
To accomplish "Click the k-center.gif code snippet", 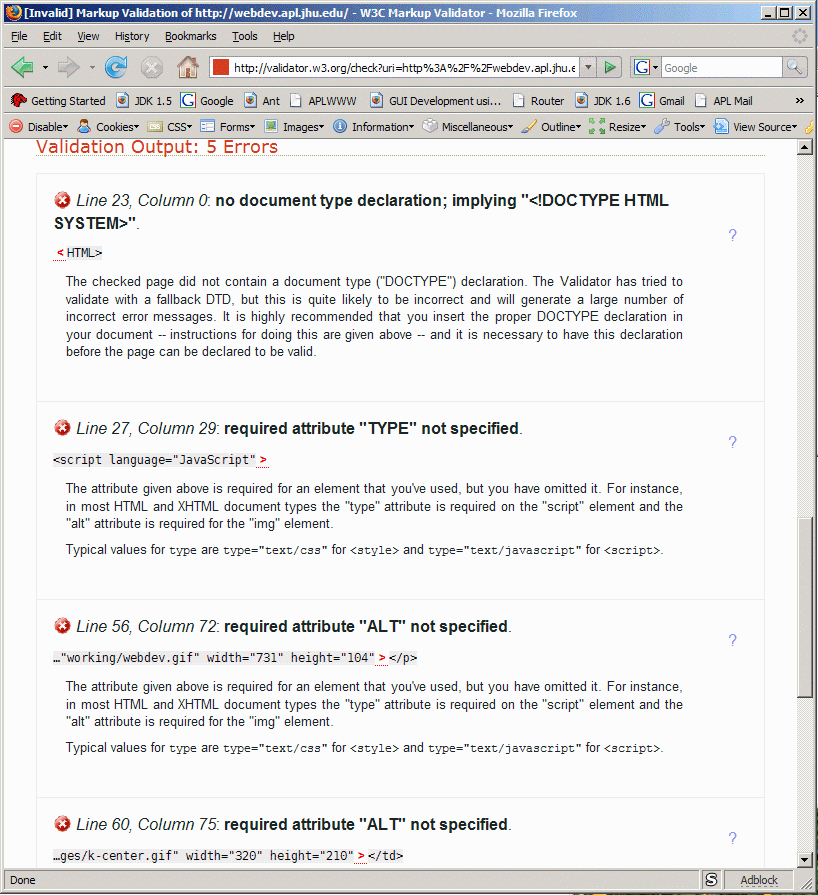I will 228,856.
